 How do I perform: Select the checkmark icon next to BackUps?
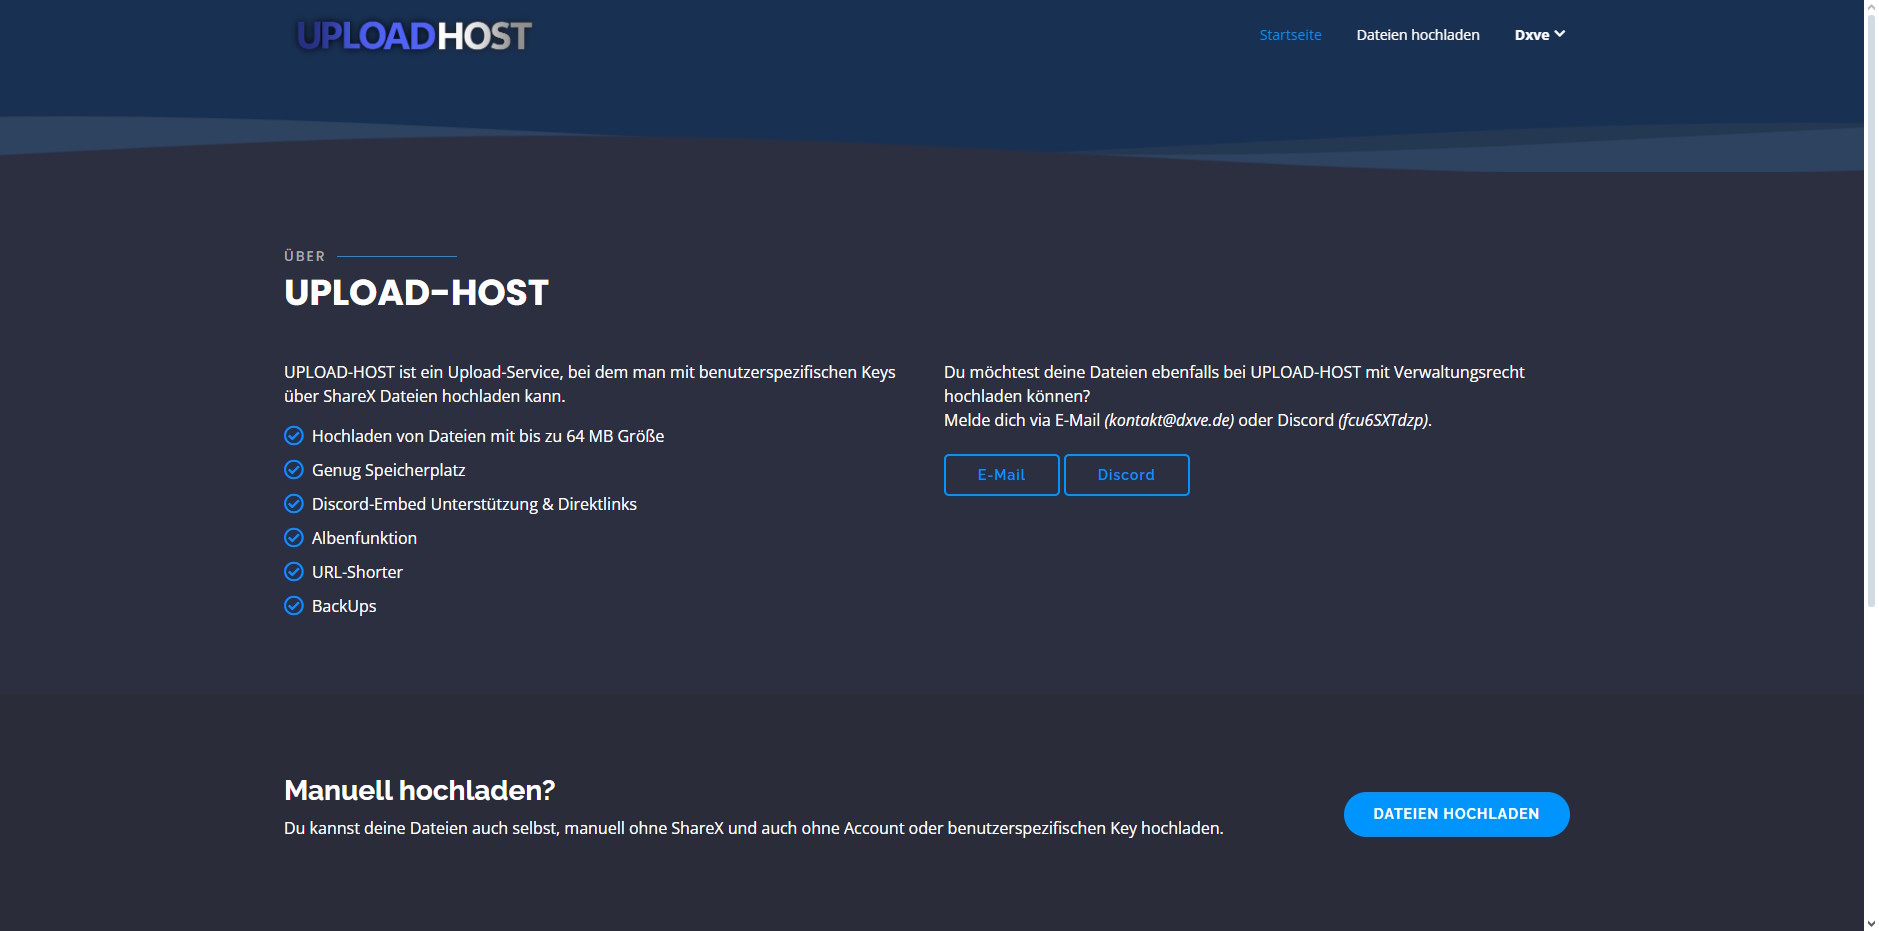tap(294, 606)
